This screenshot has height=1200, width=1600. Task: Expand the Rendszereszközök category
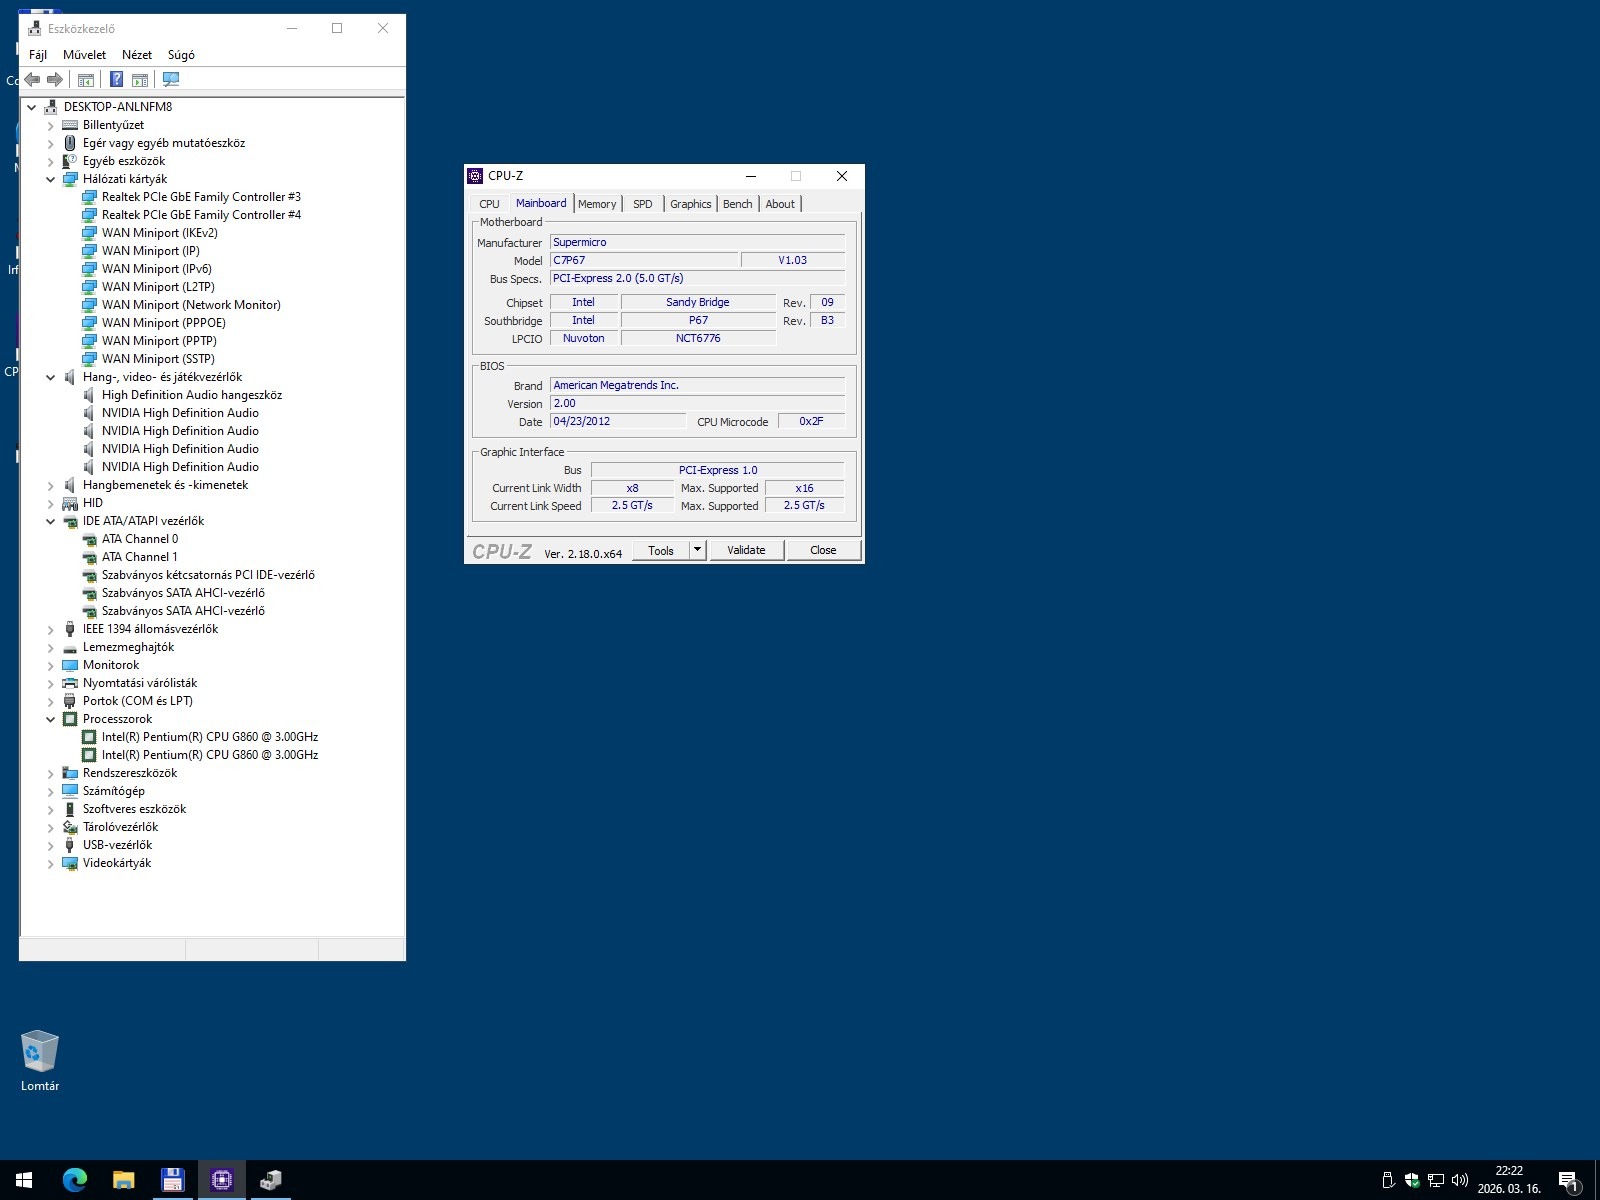(x=51, y=773)
